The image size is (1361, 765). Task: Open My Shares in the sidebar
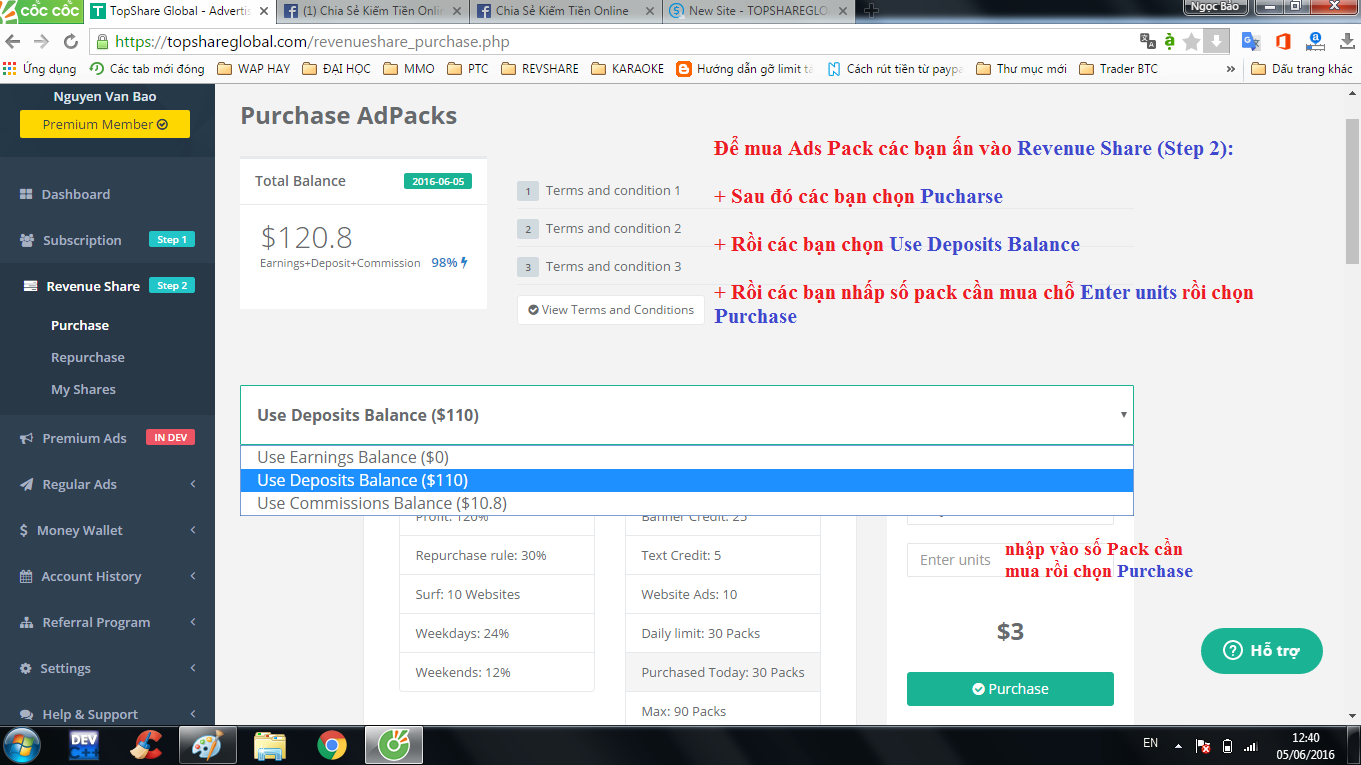point(83,389)
